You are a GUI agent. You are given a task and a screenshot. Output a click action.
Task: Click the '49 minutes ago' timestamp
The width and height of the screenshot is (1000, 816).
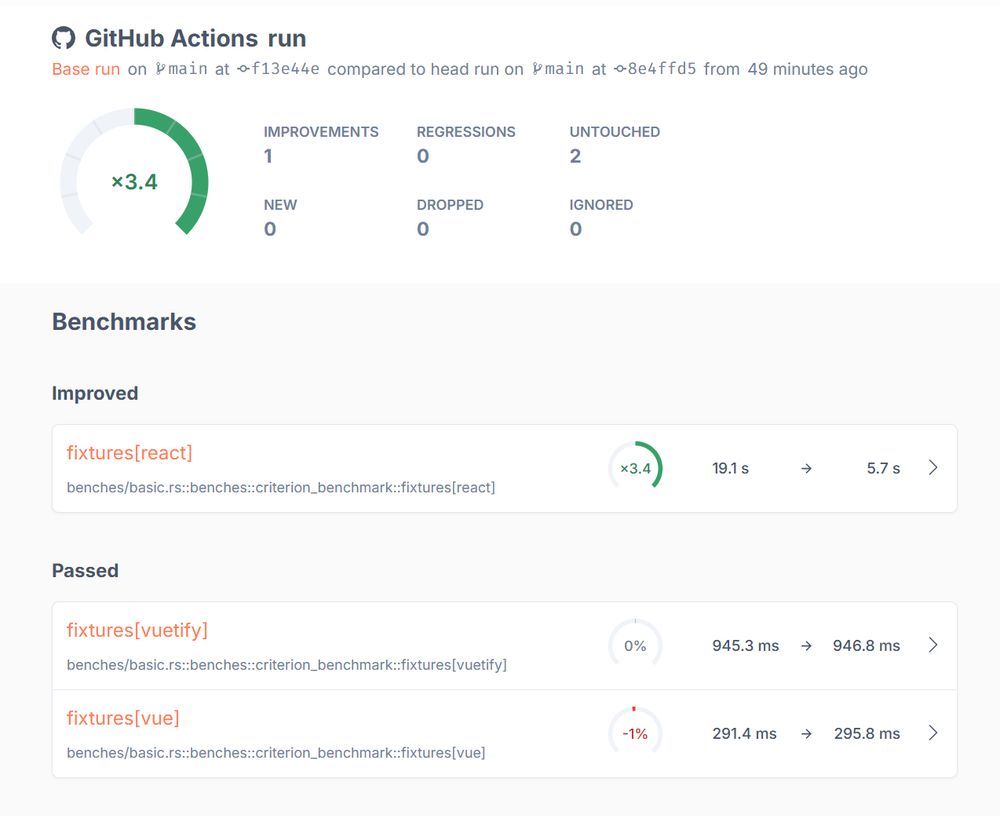click(x=807, y=69)
